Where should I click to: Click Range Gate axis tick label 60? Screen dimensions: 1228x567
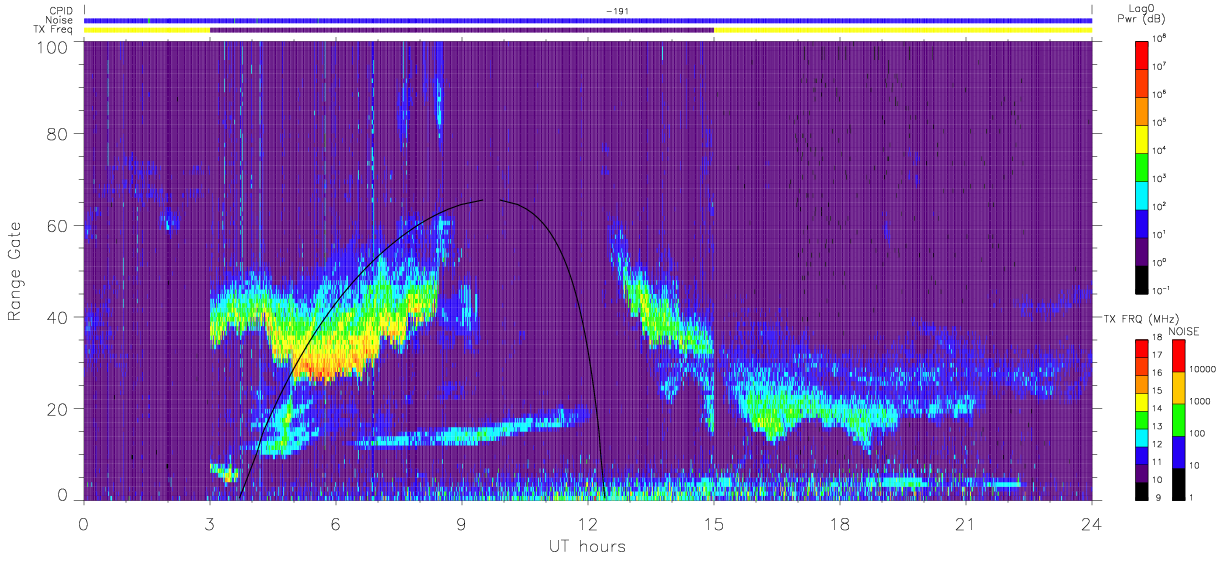pyautogui.click(x=57, y=226)
